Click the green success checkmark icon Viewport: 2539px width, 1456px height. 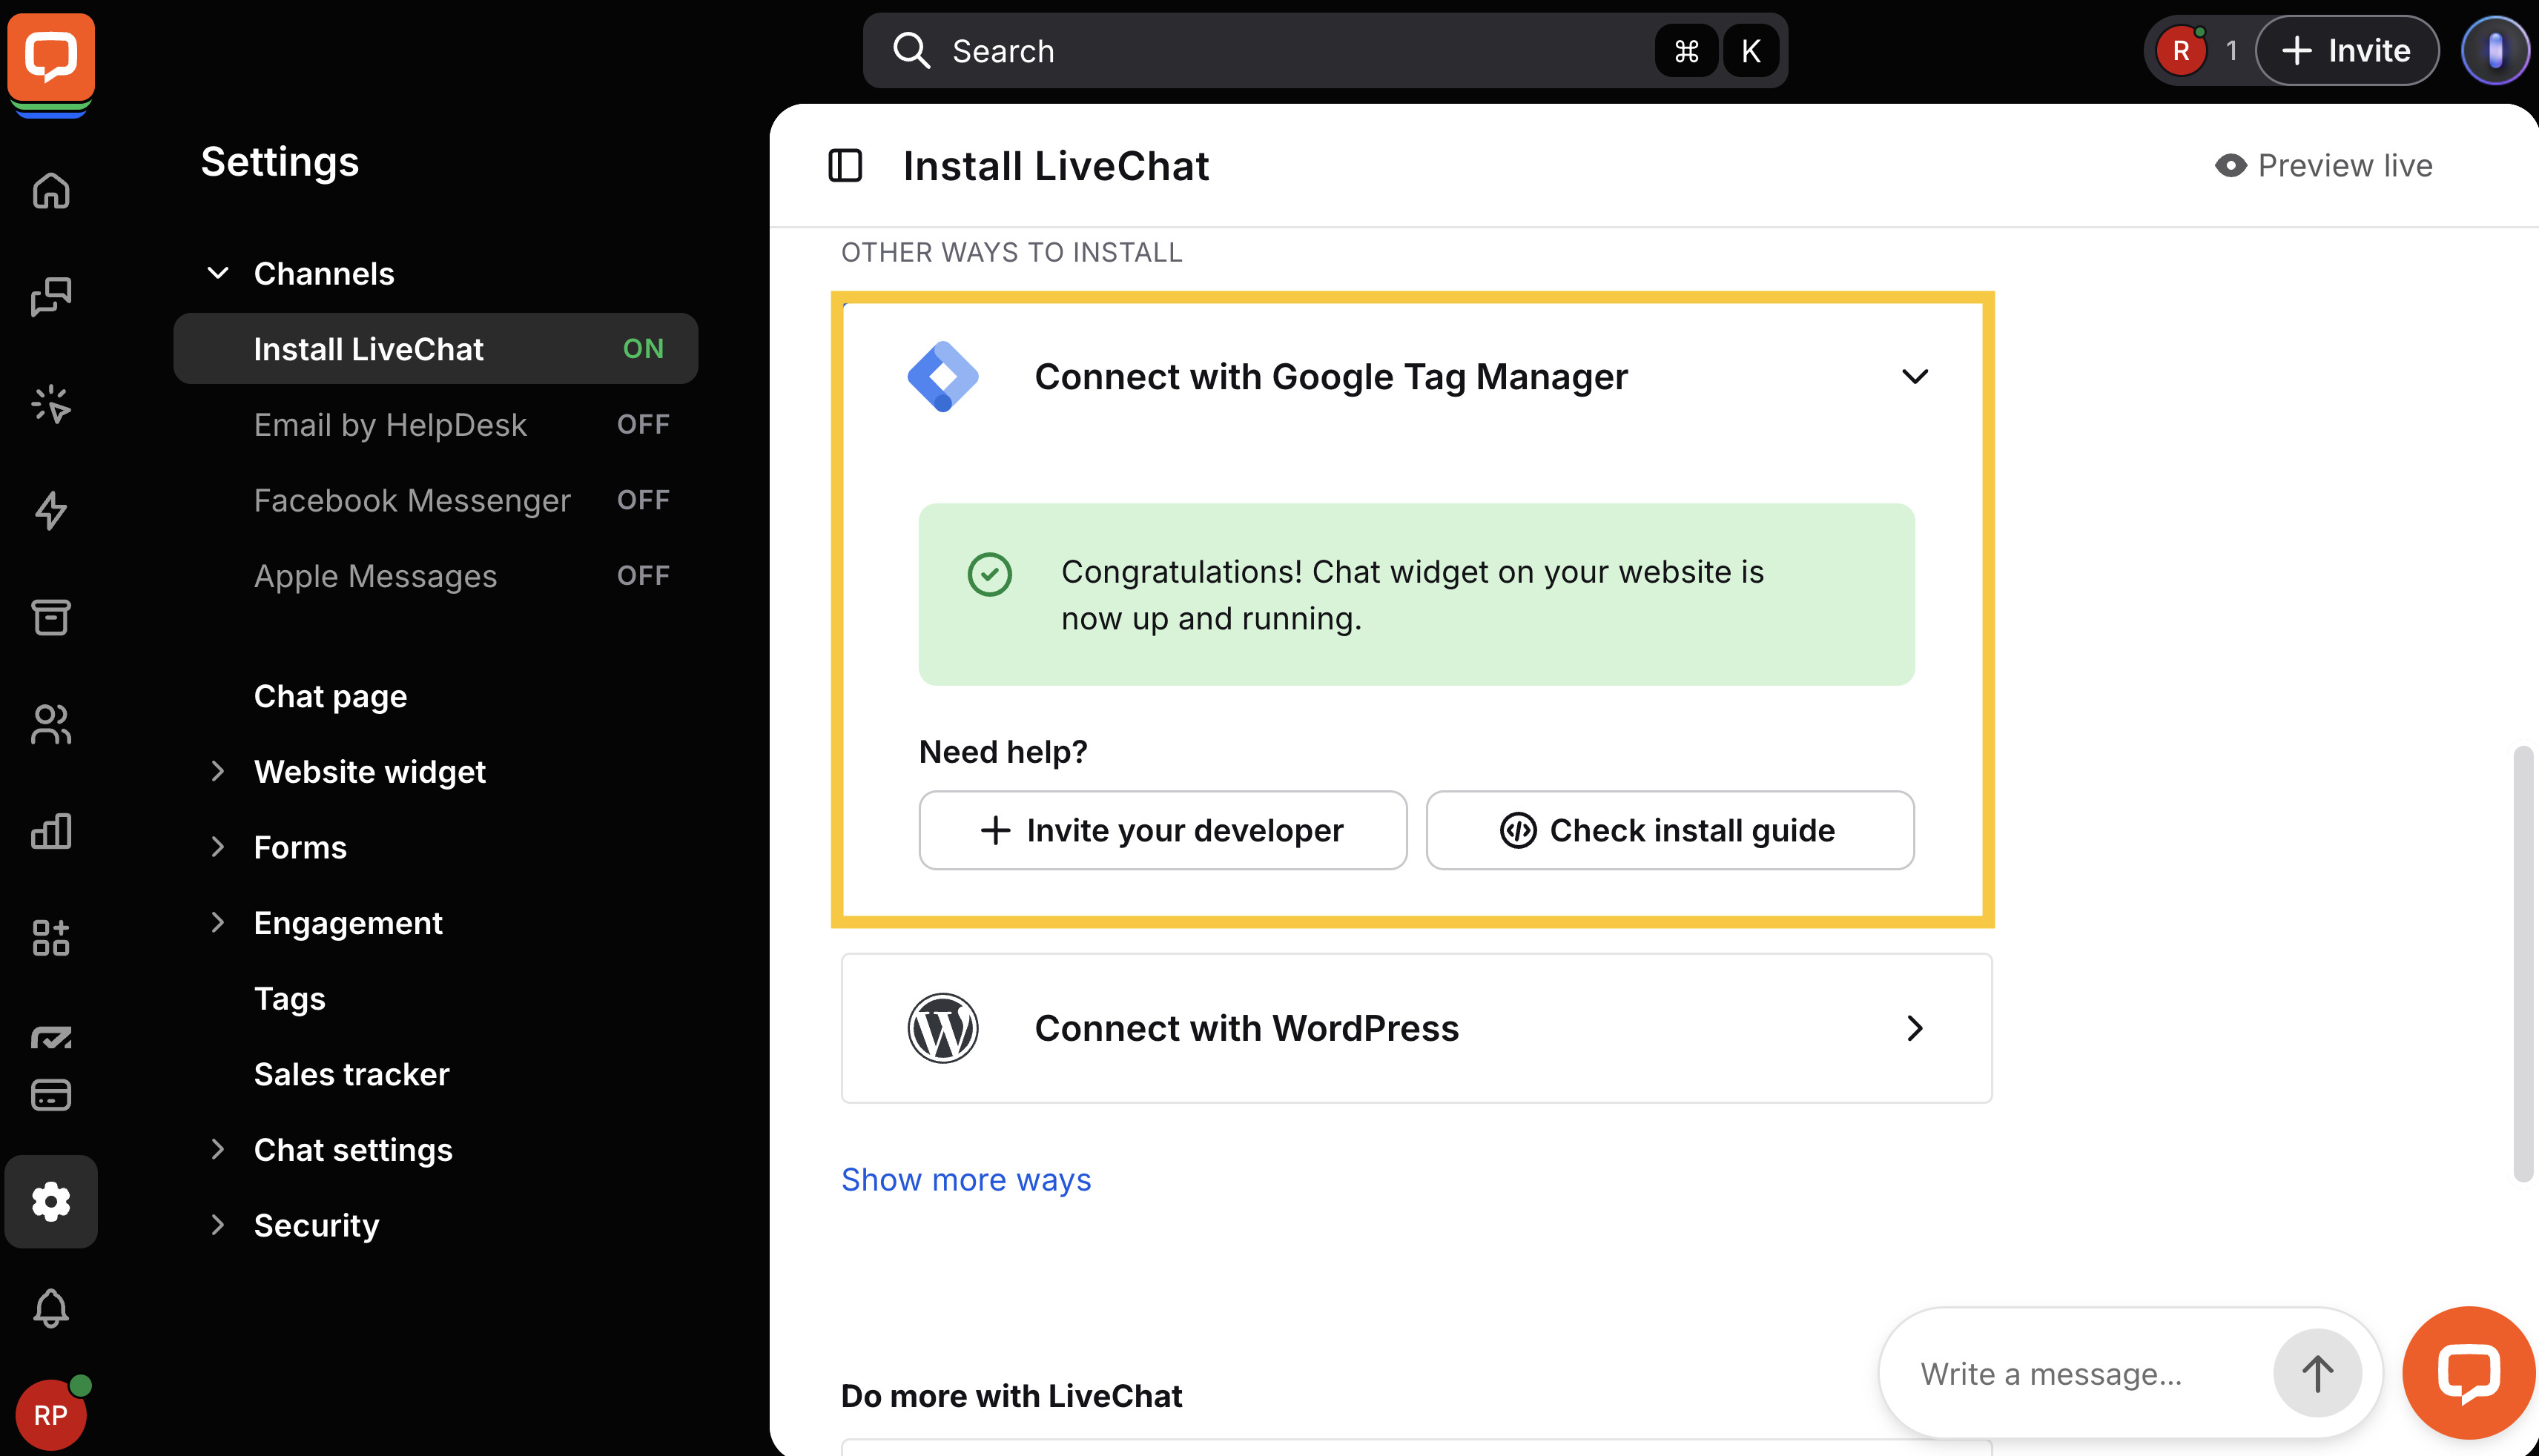[989, 574]
